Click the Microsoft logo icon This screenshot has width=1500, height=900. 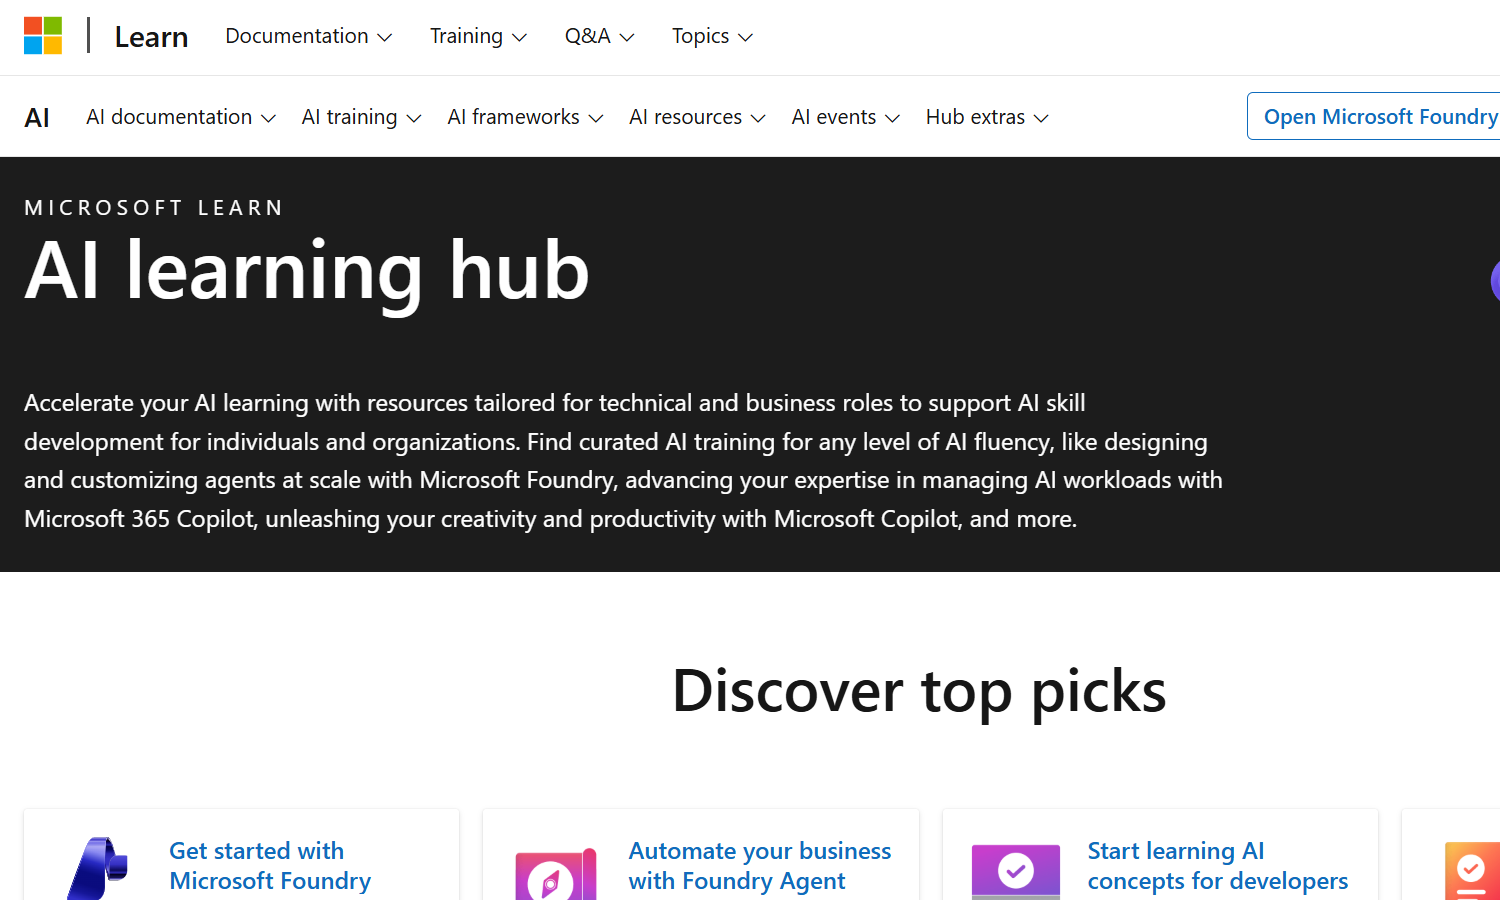[x=43, y=36]
